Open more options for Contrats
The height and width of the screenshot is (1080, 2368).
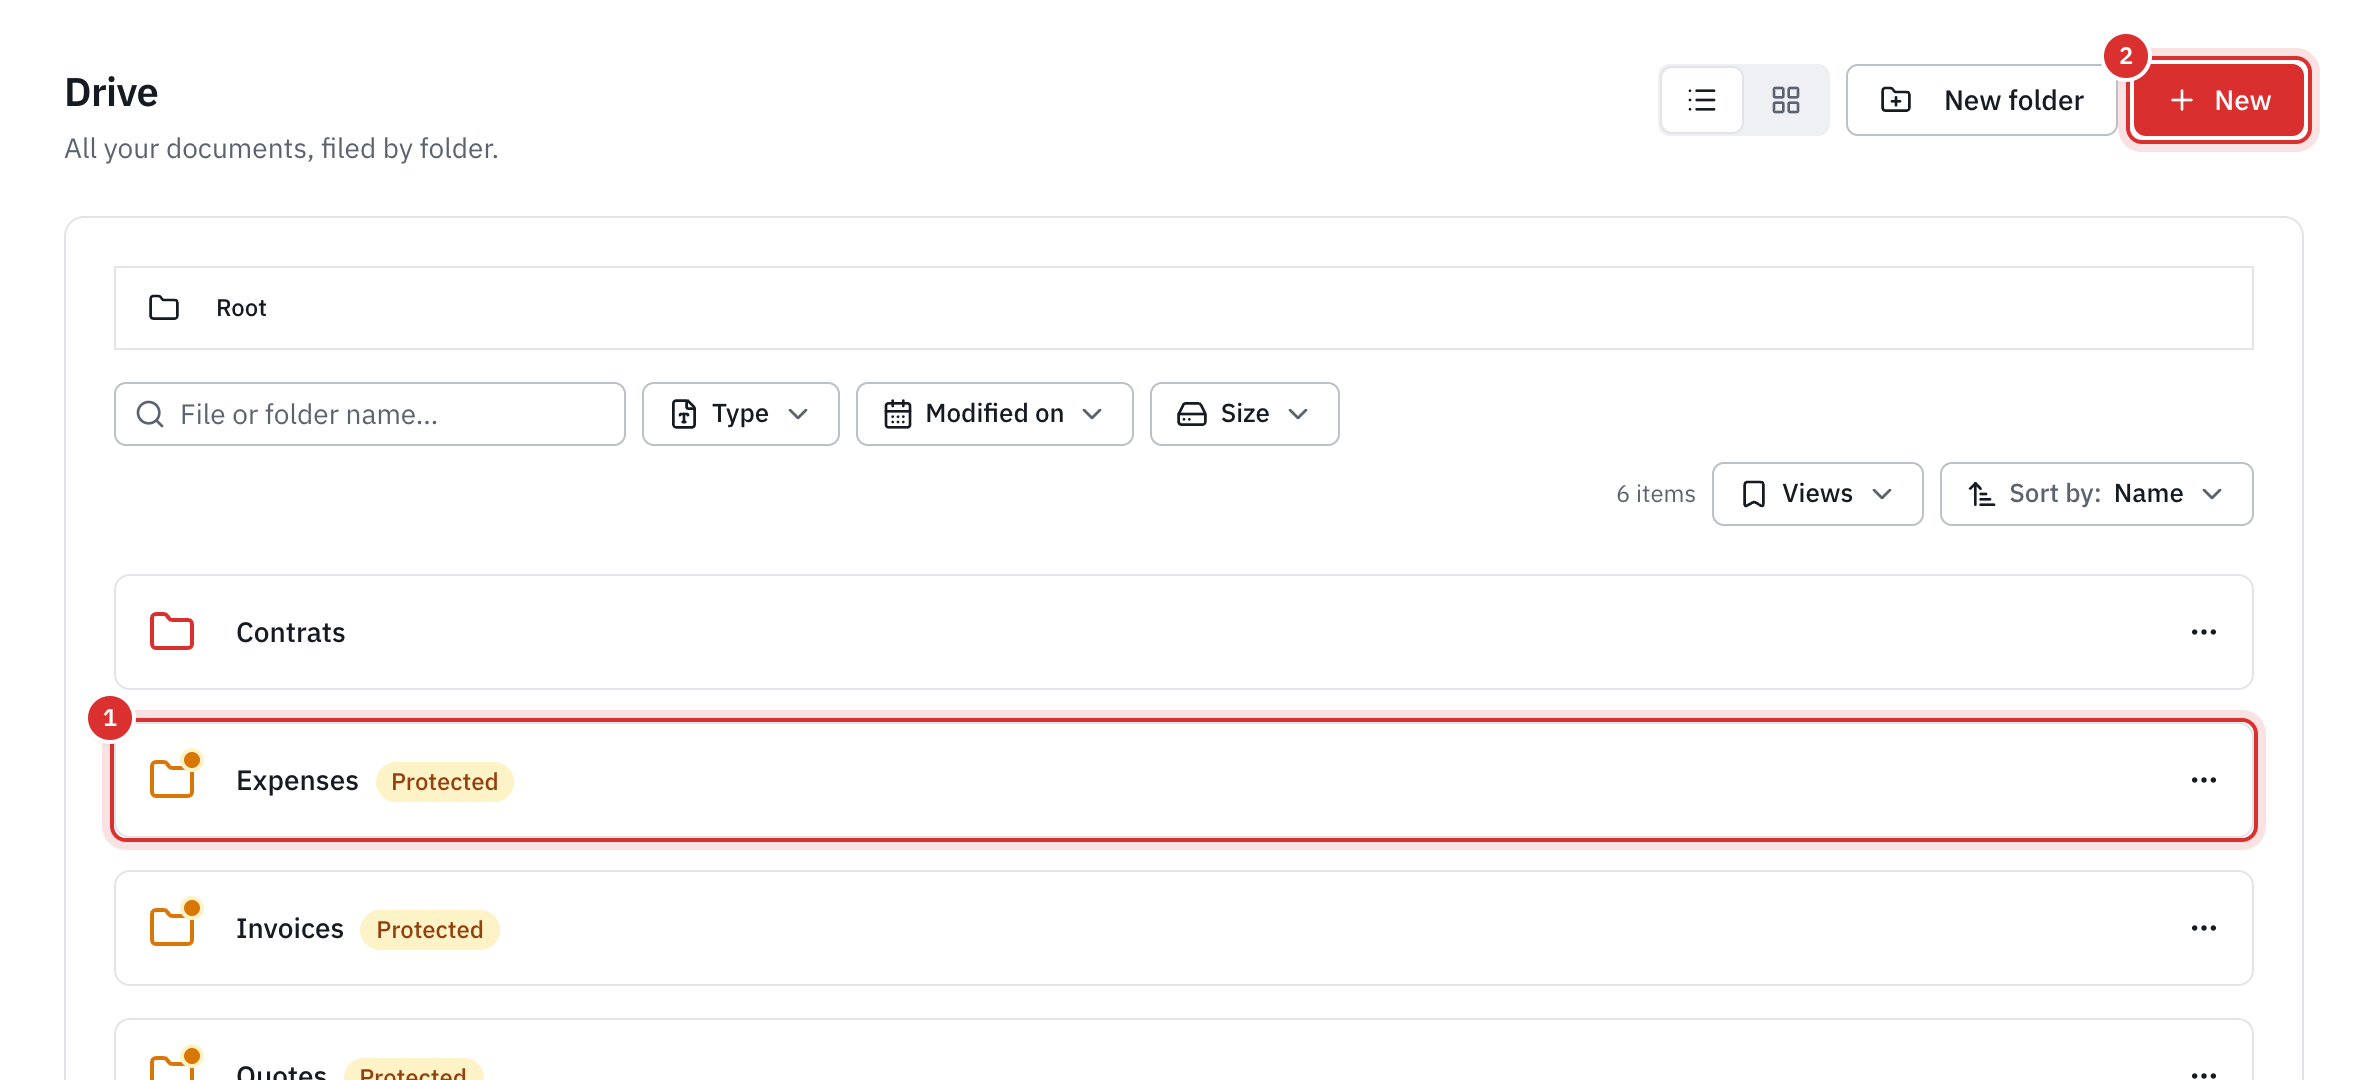click(2204, 632)
